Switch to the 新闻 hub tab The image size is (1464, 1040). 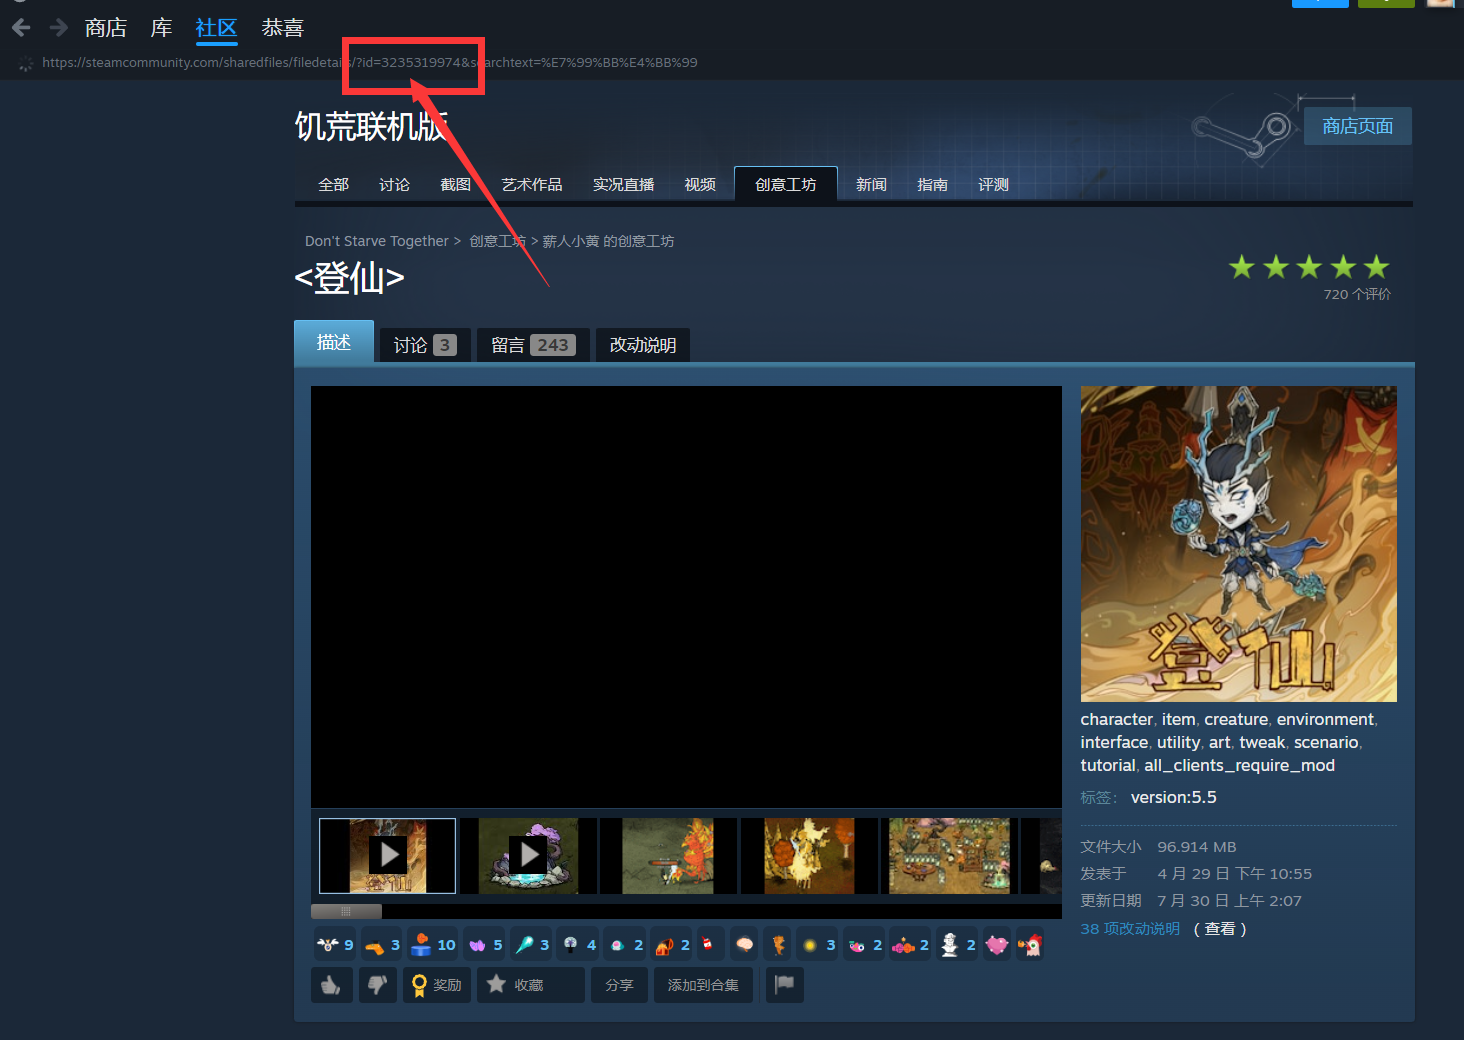coord(871,185)
